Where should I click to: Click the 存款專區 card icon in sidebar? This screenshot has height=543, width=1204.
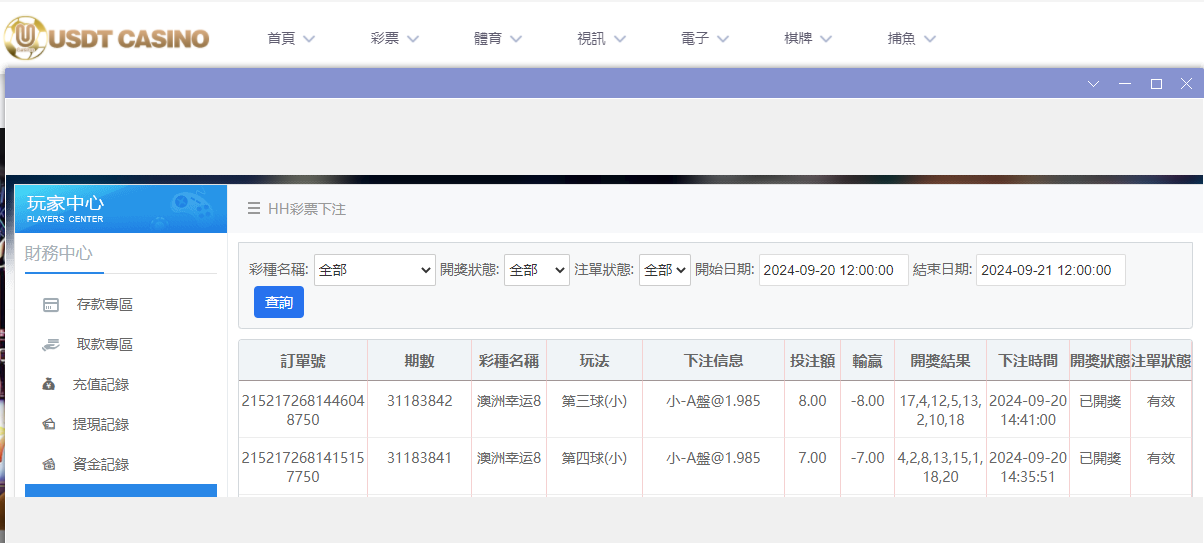coord(51,305)
